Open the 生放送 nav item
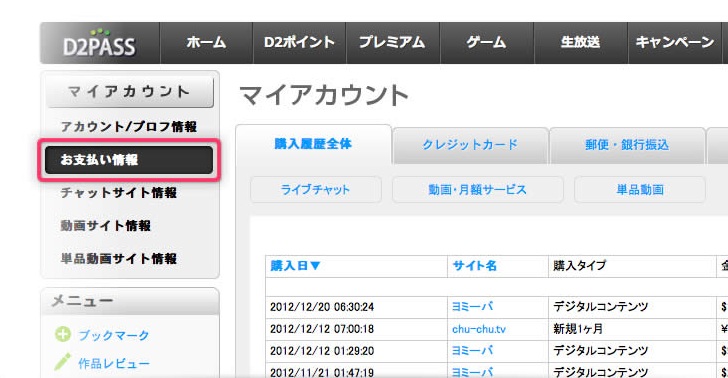Viewport: 728px width, 378px height. pyautogui.click(x=580, y=43)
